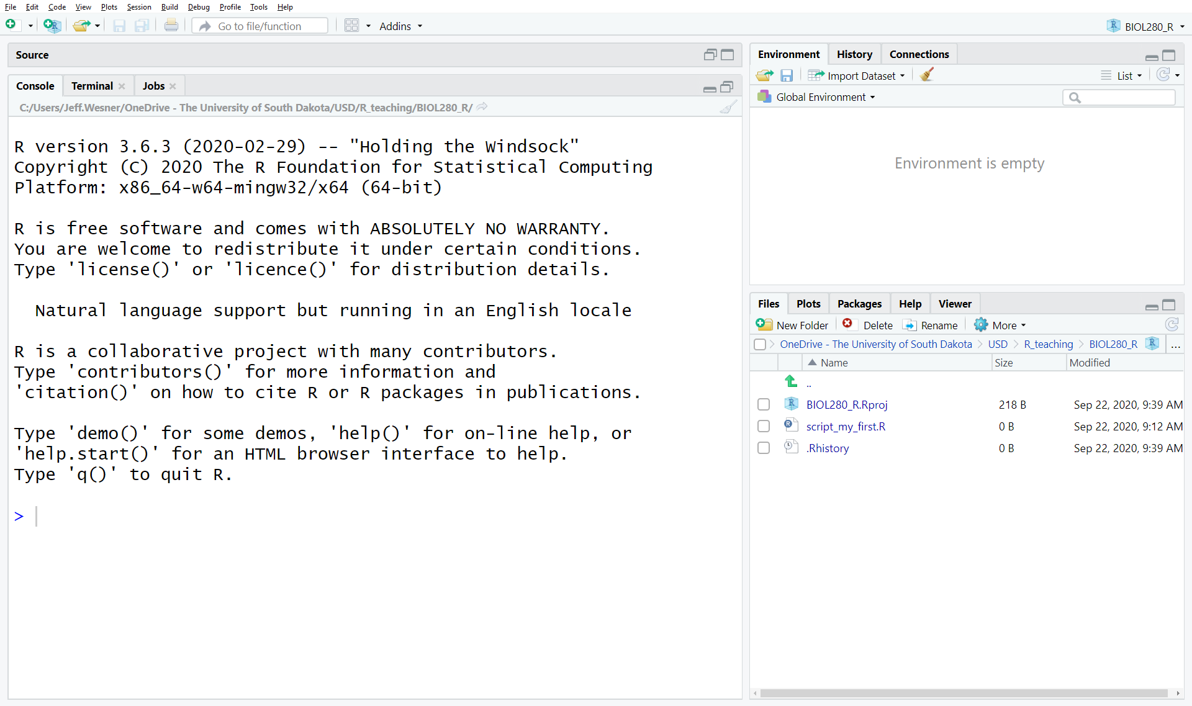Image resolution: width=1192 pixels, height=706 pixels.
Task: Select the script_my_first.R checkbox
Action: 764,427
